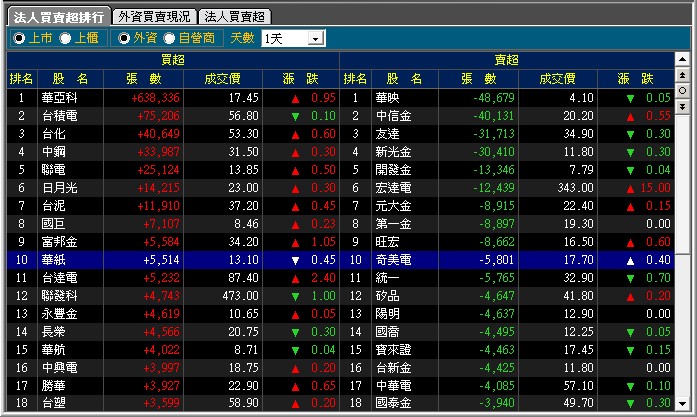This screenshot has height=417, width=697.
Task: Select highlighted 奇美電 row
Action: tap(507, 260)
